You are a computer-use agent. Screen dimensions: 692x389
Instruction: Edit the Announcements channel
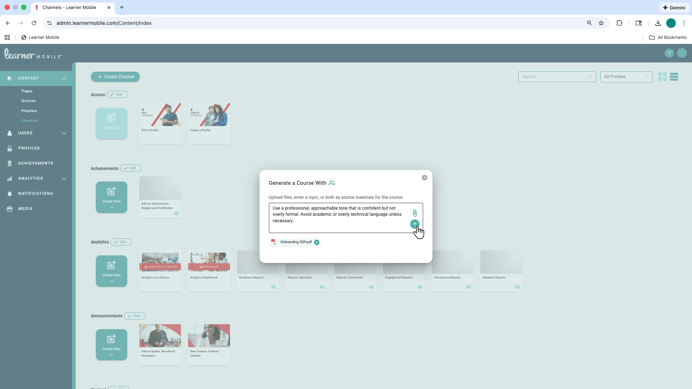pyautogui.click(x=135, y=316)
